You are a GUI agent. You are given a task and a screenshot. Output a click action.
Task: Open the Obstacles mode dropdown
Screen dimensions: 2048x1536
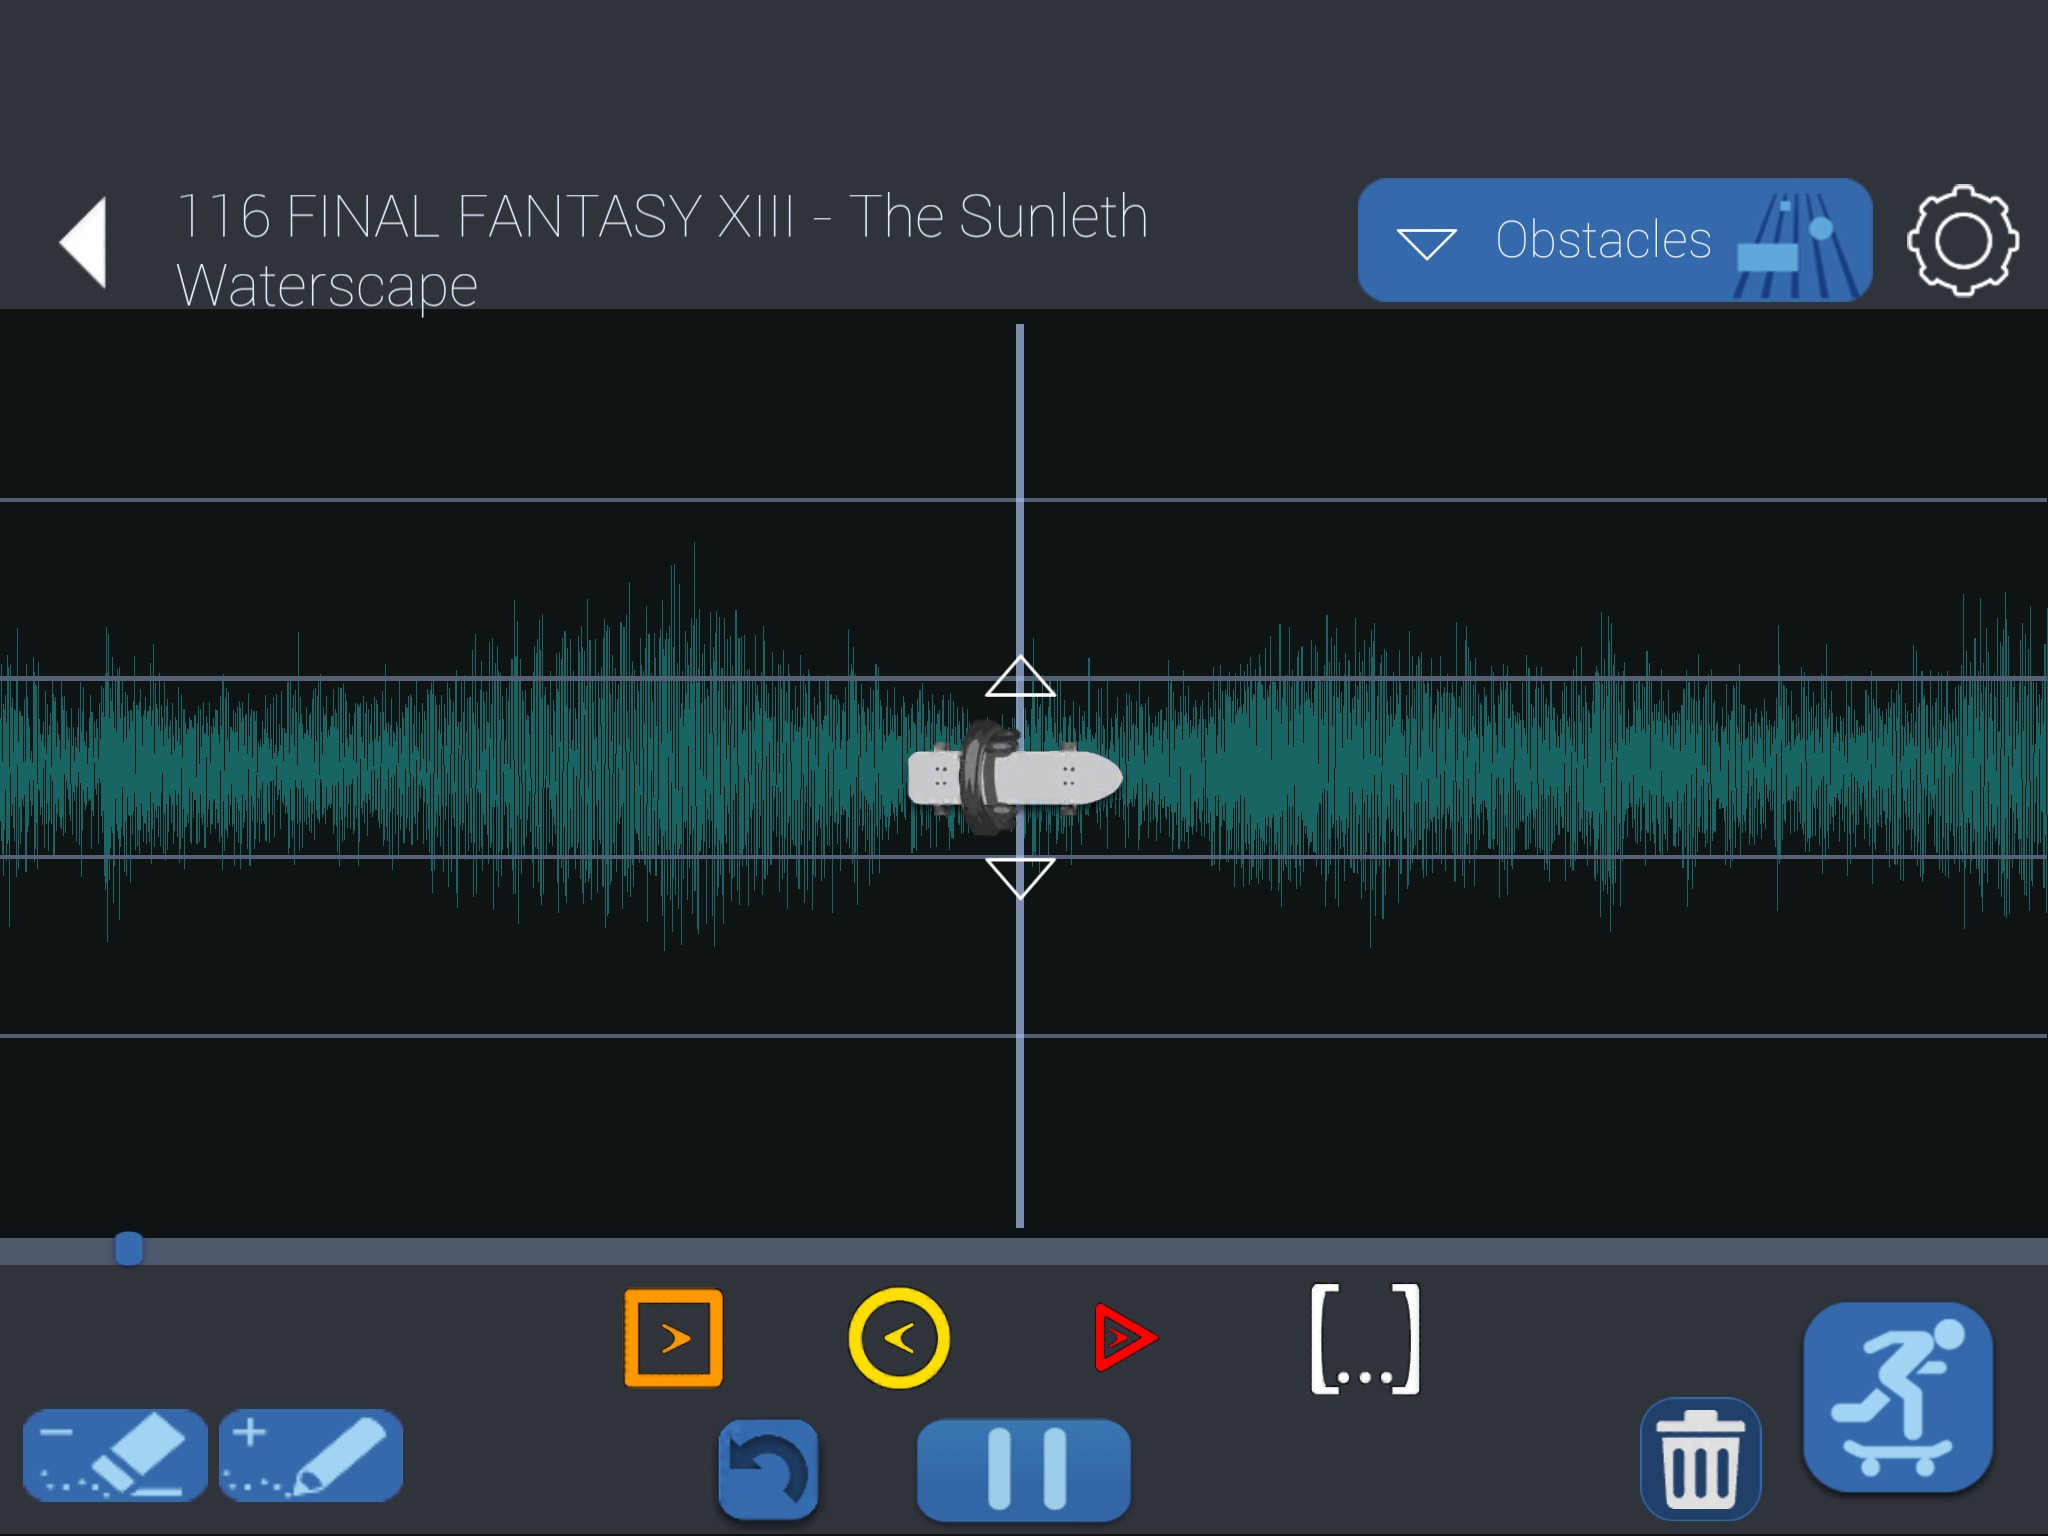coord(1614,240)
